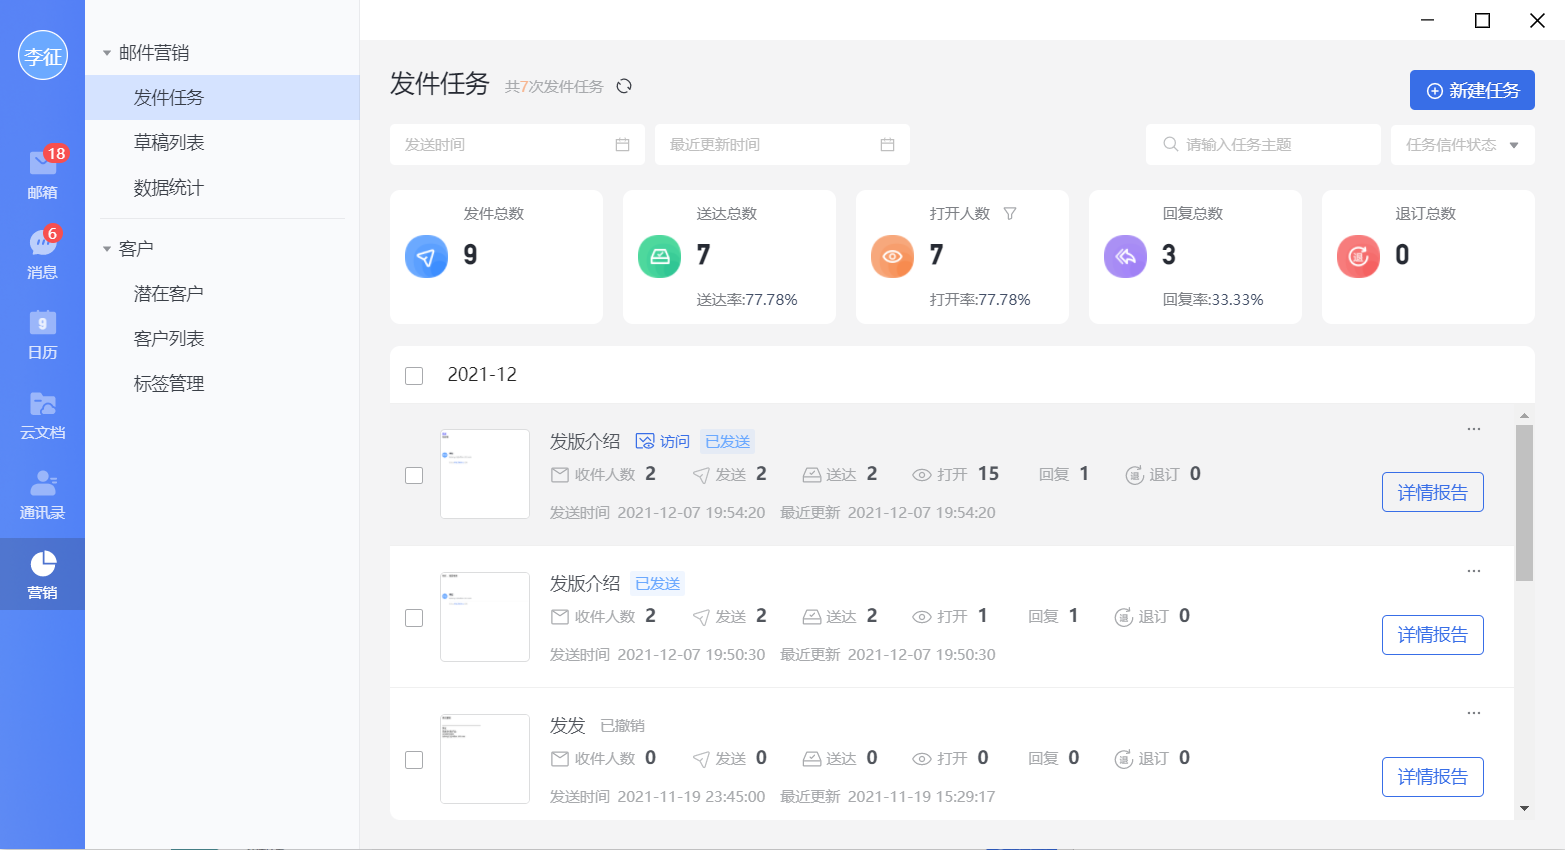
Task: Check the 发发 task checkbox
Action: tap(414, 760)
